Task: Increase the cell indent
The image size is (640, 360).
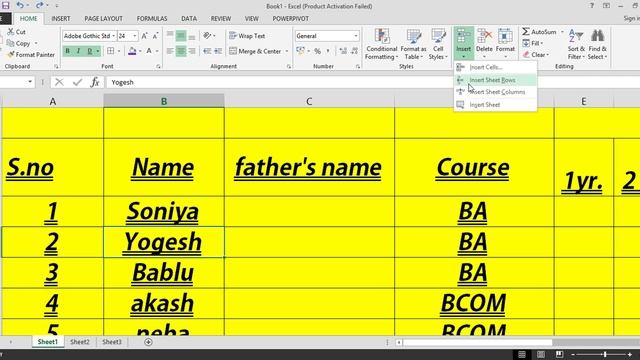Action: (218, 51)
